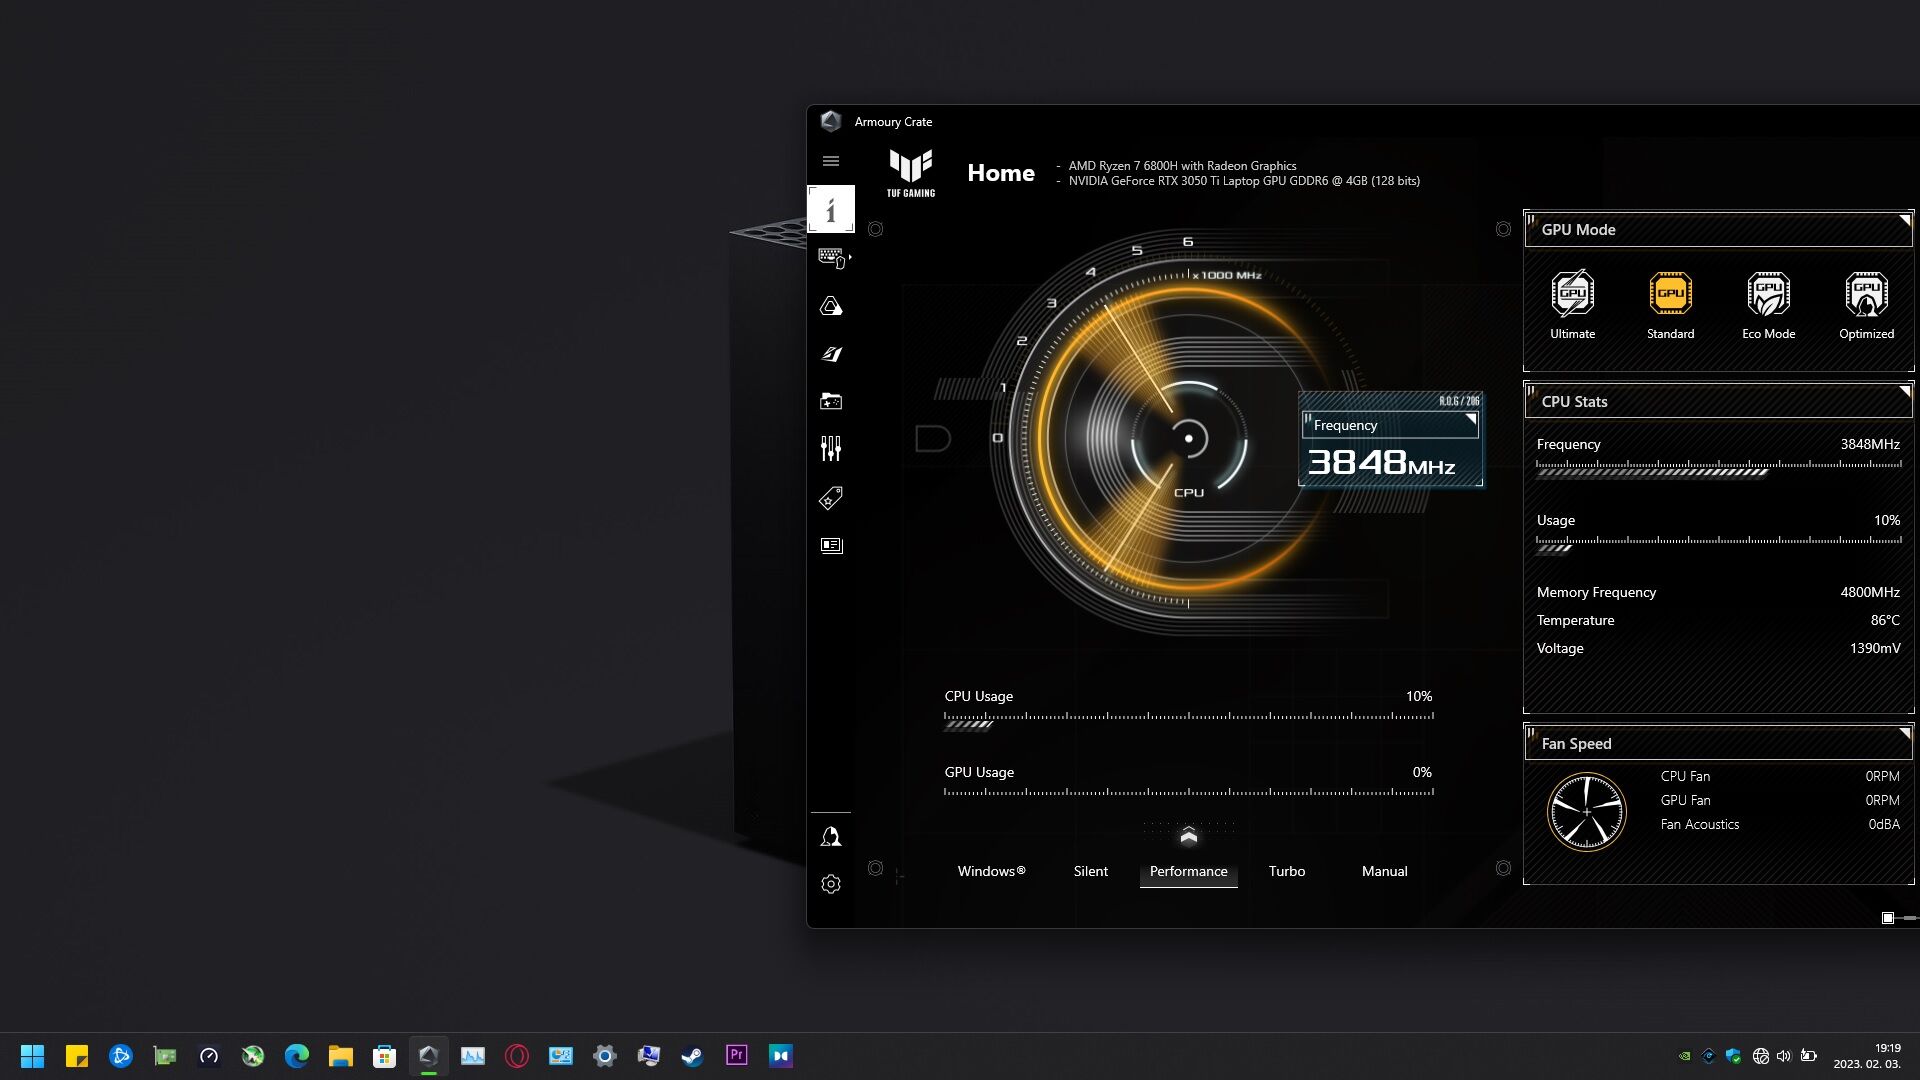Click the Temperature 86°C value

coord(1885,620)
